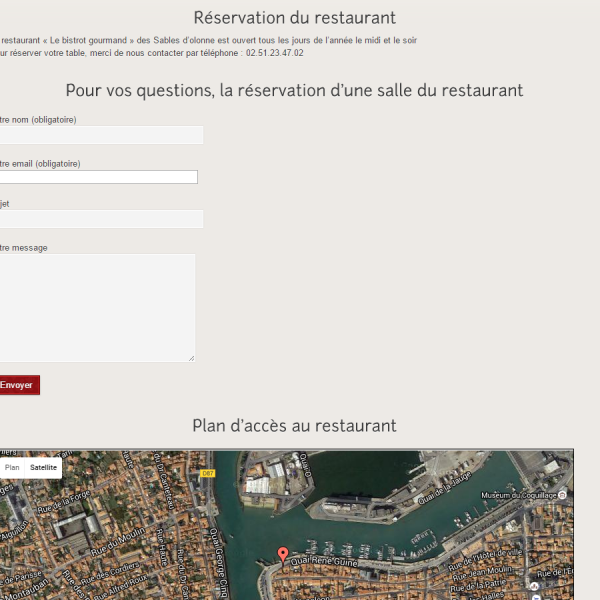Select the subject (sujet) text field
This screenshot has height=600, width=600.
100,219
